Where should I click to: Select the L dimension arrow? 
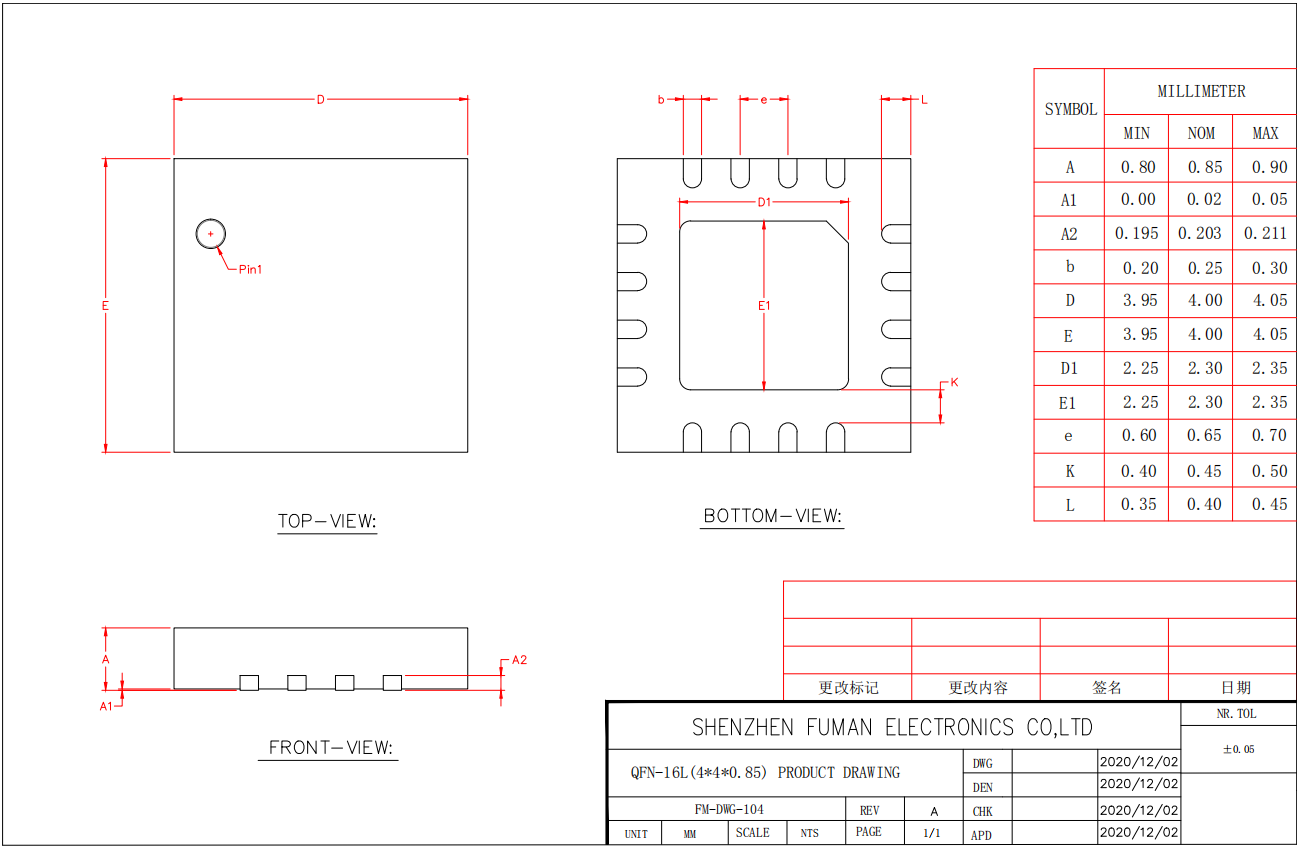click(925, 99)
